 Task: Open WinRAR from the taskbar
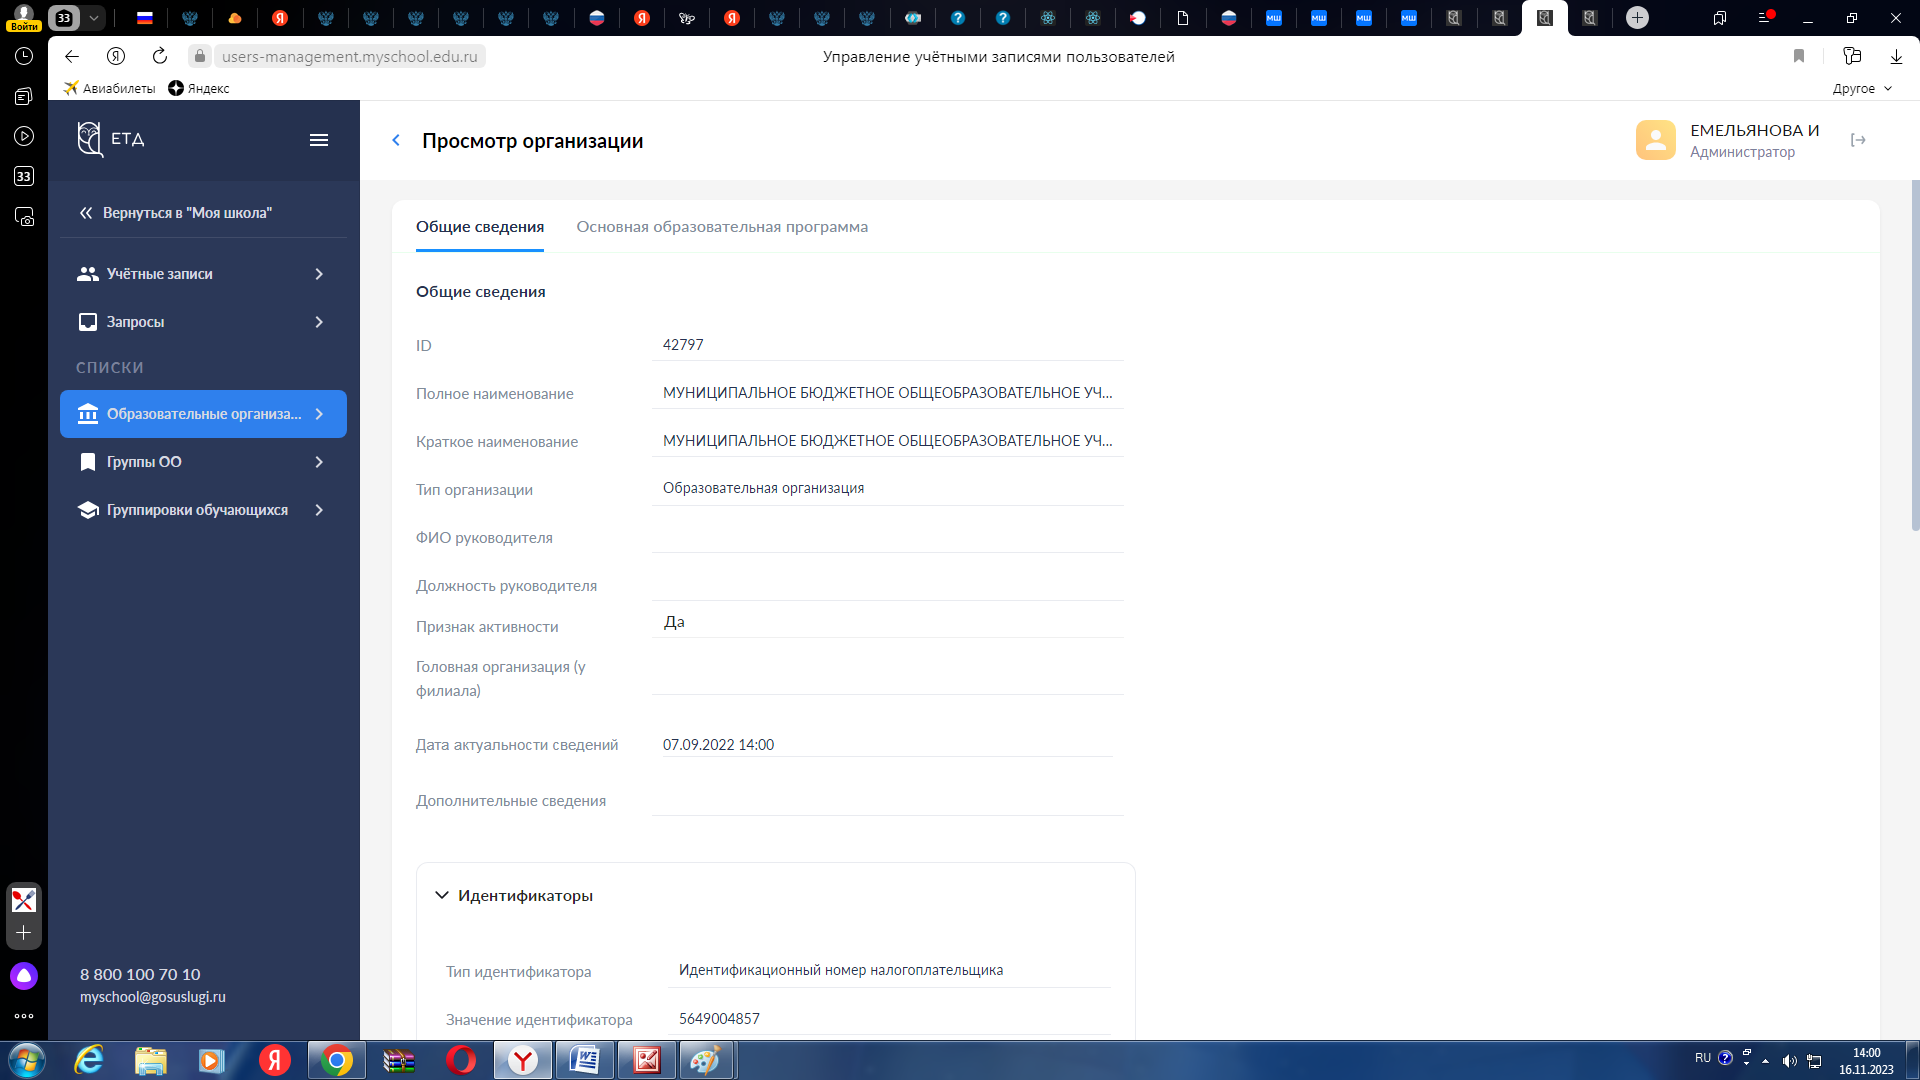[399, 1060]
